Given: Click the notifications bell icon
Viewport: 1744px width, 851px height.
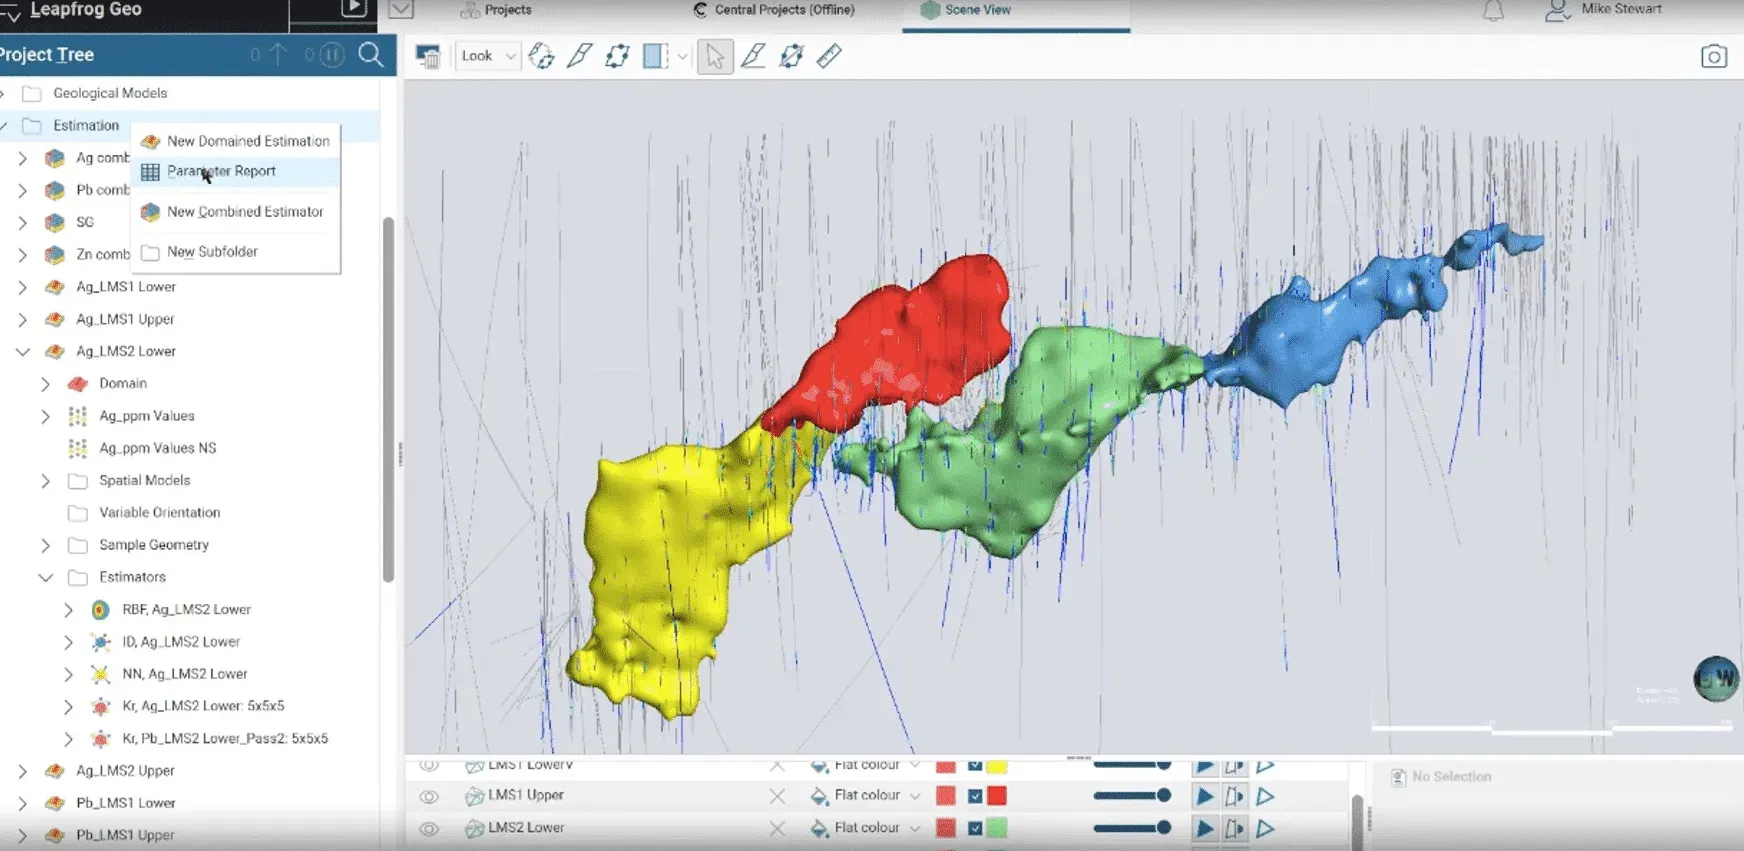Looking at the screenshot, I should 1492,11.
